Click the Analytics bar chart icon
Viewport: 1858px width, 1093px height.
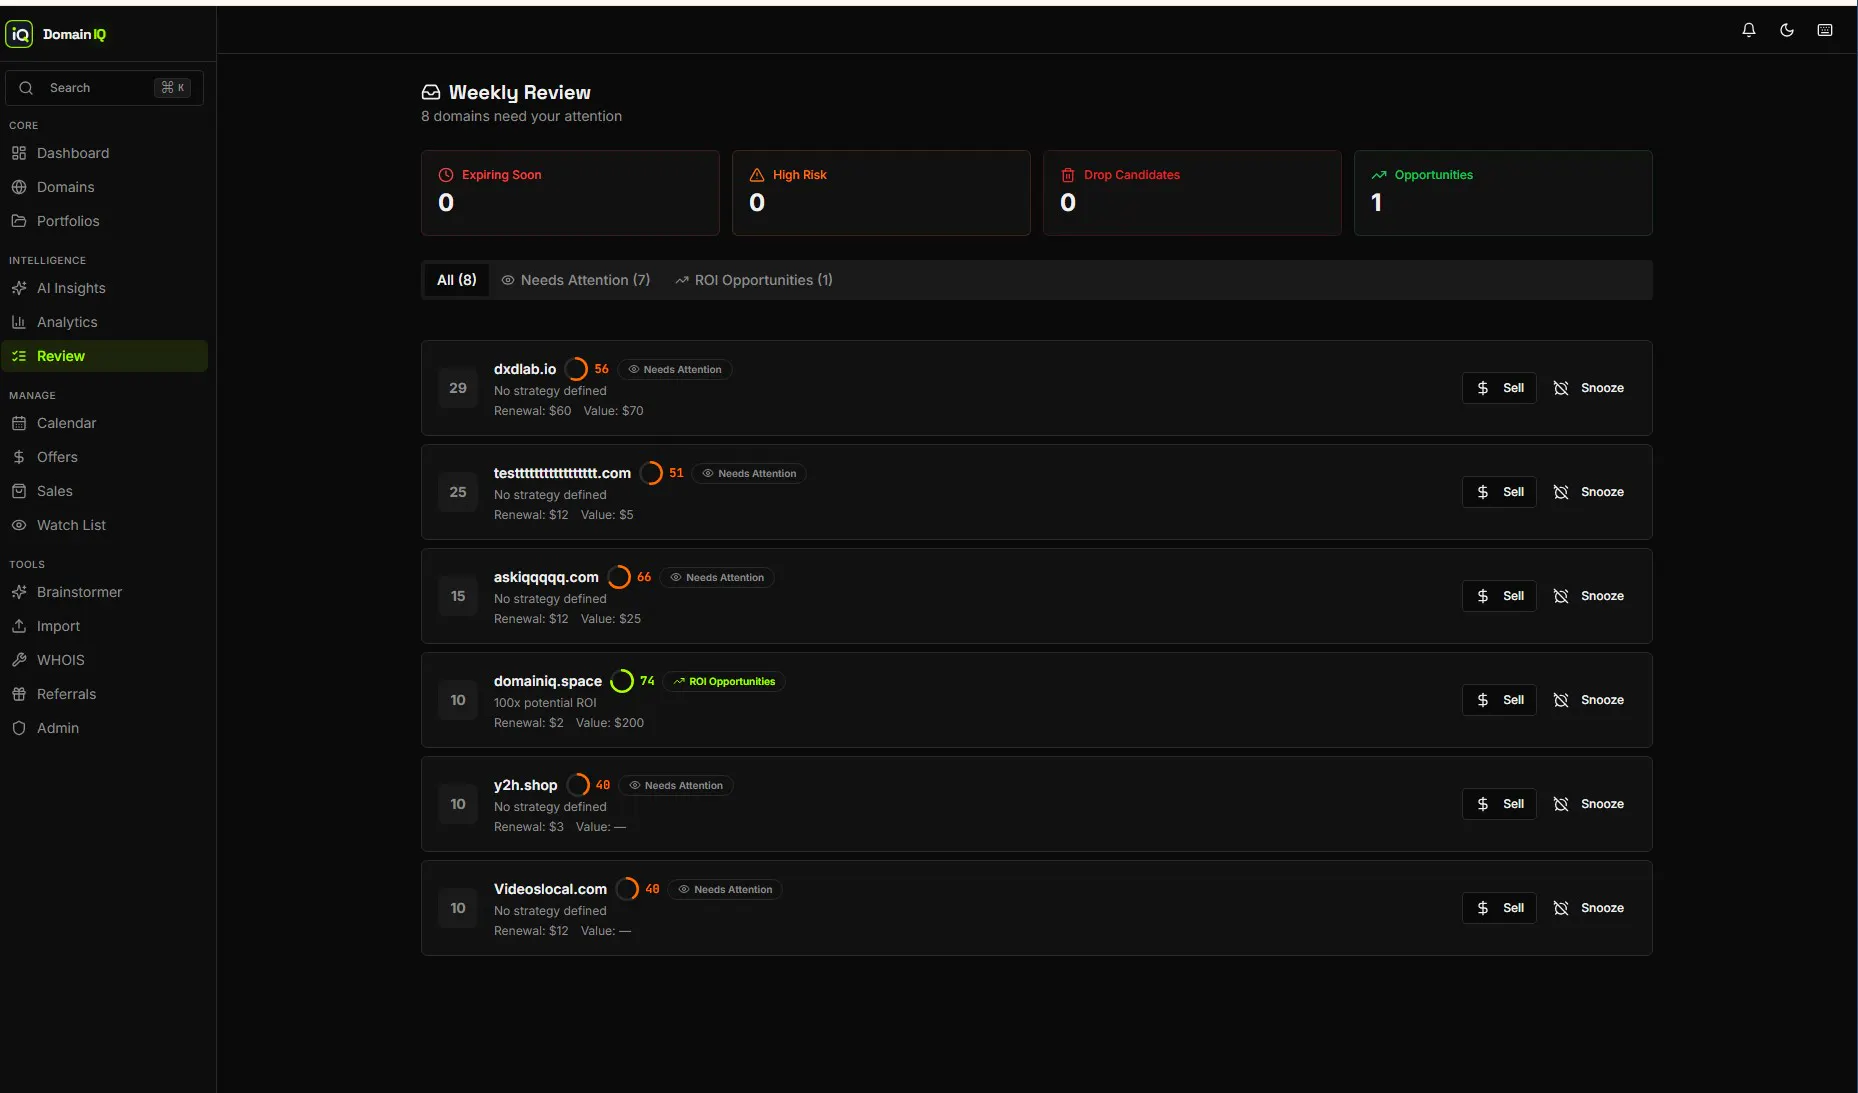19,322
